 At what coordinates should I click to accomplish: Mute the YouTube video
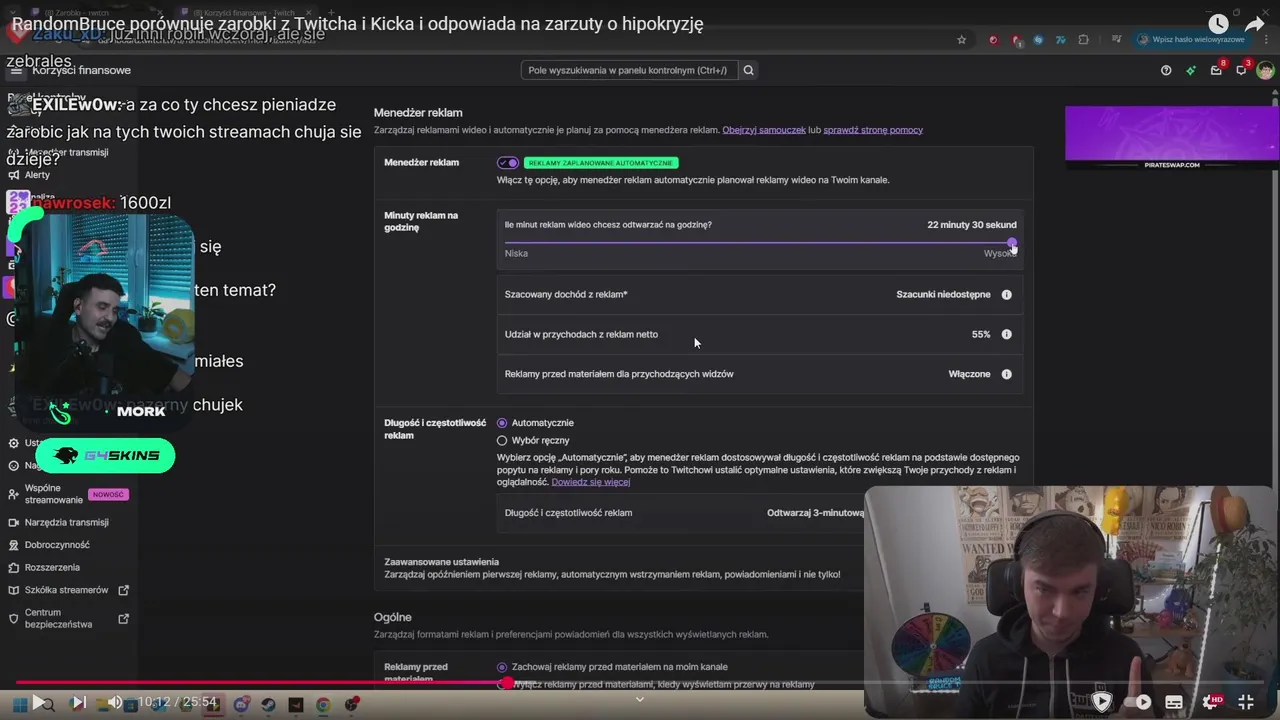coord(114,702)
